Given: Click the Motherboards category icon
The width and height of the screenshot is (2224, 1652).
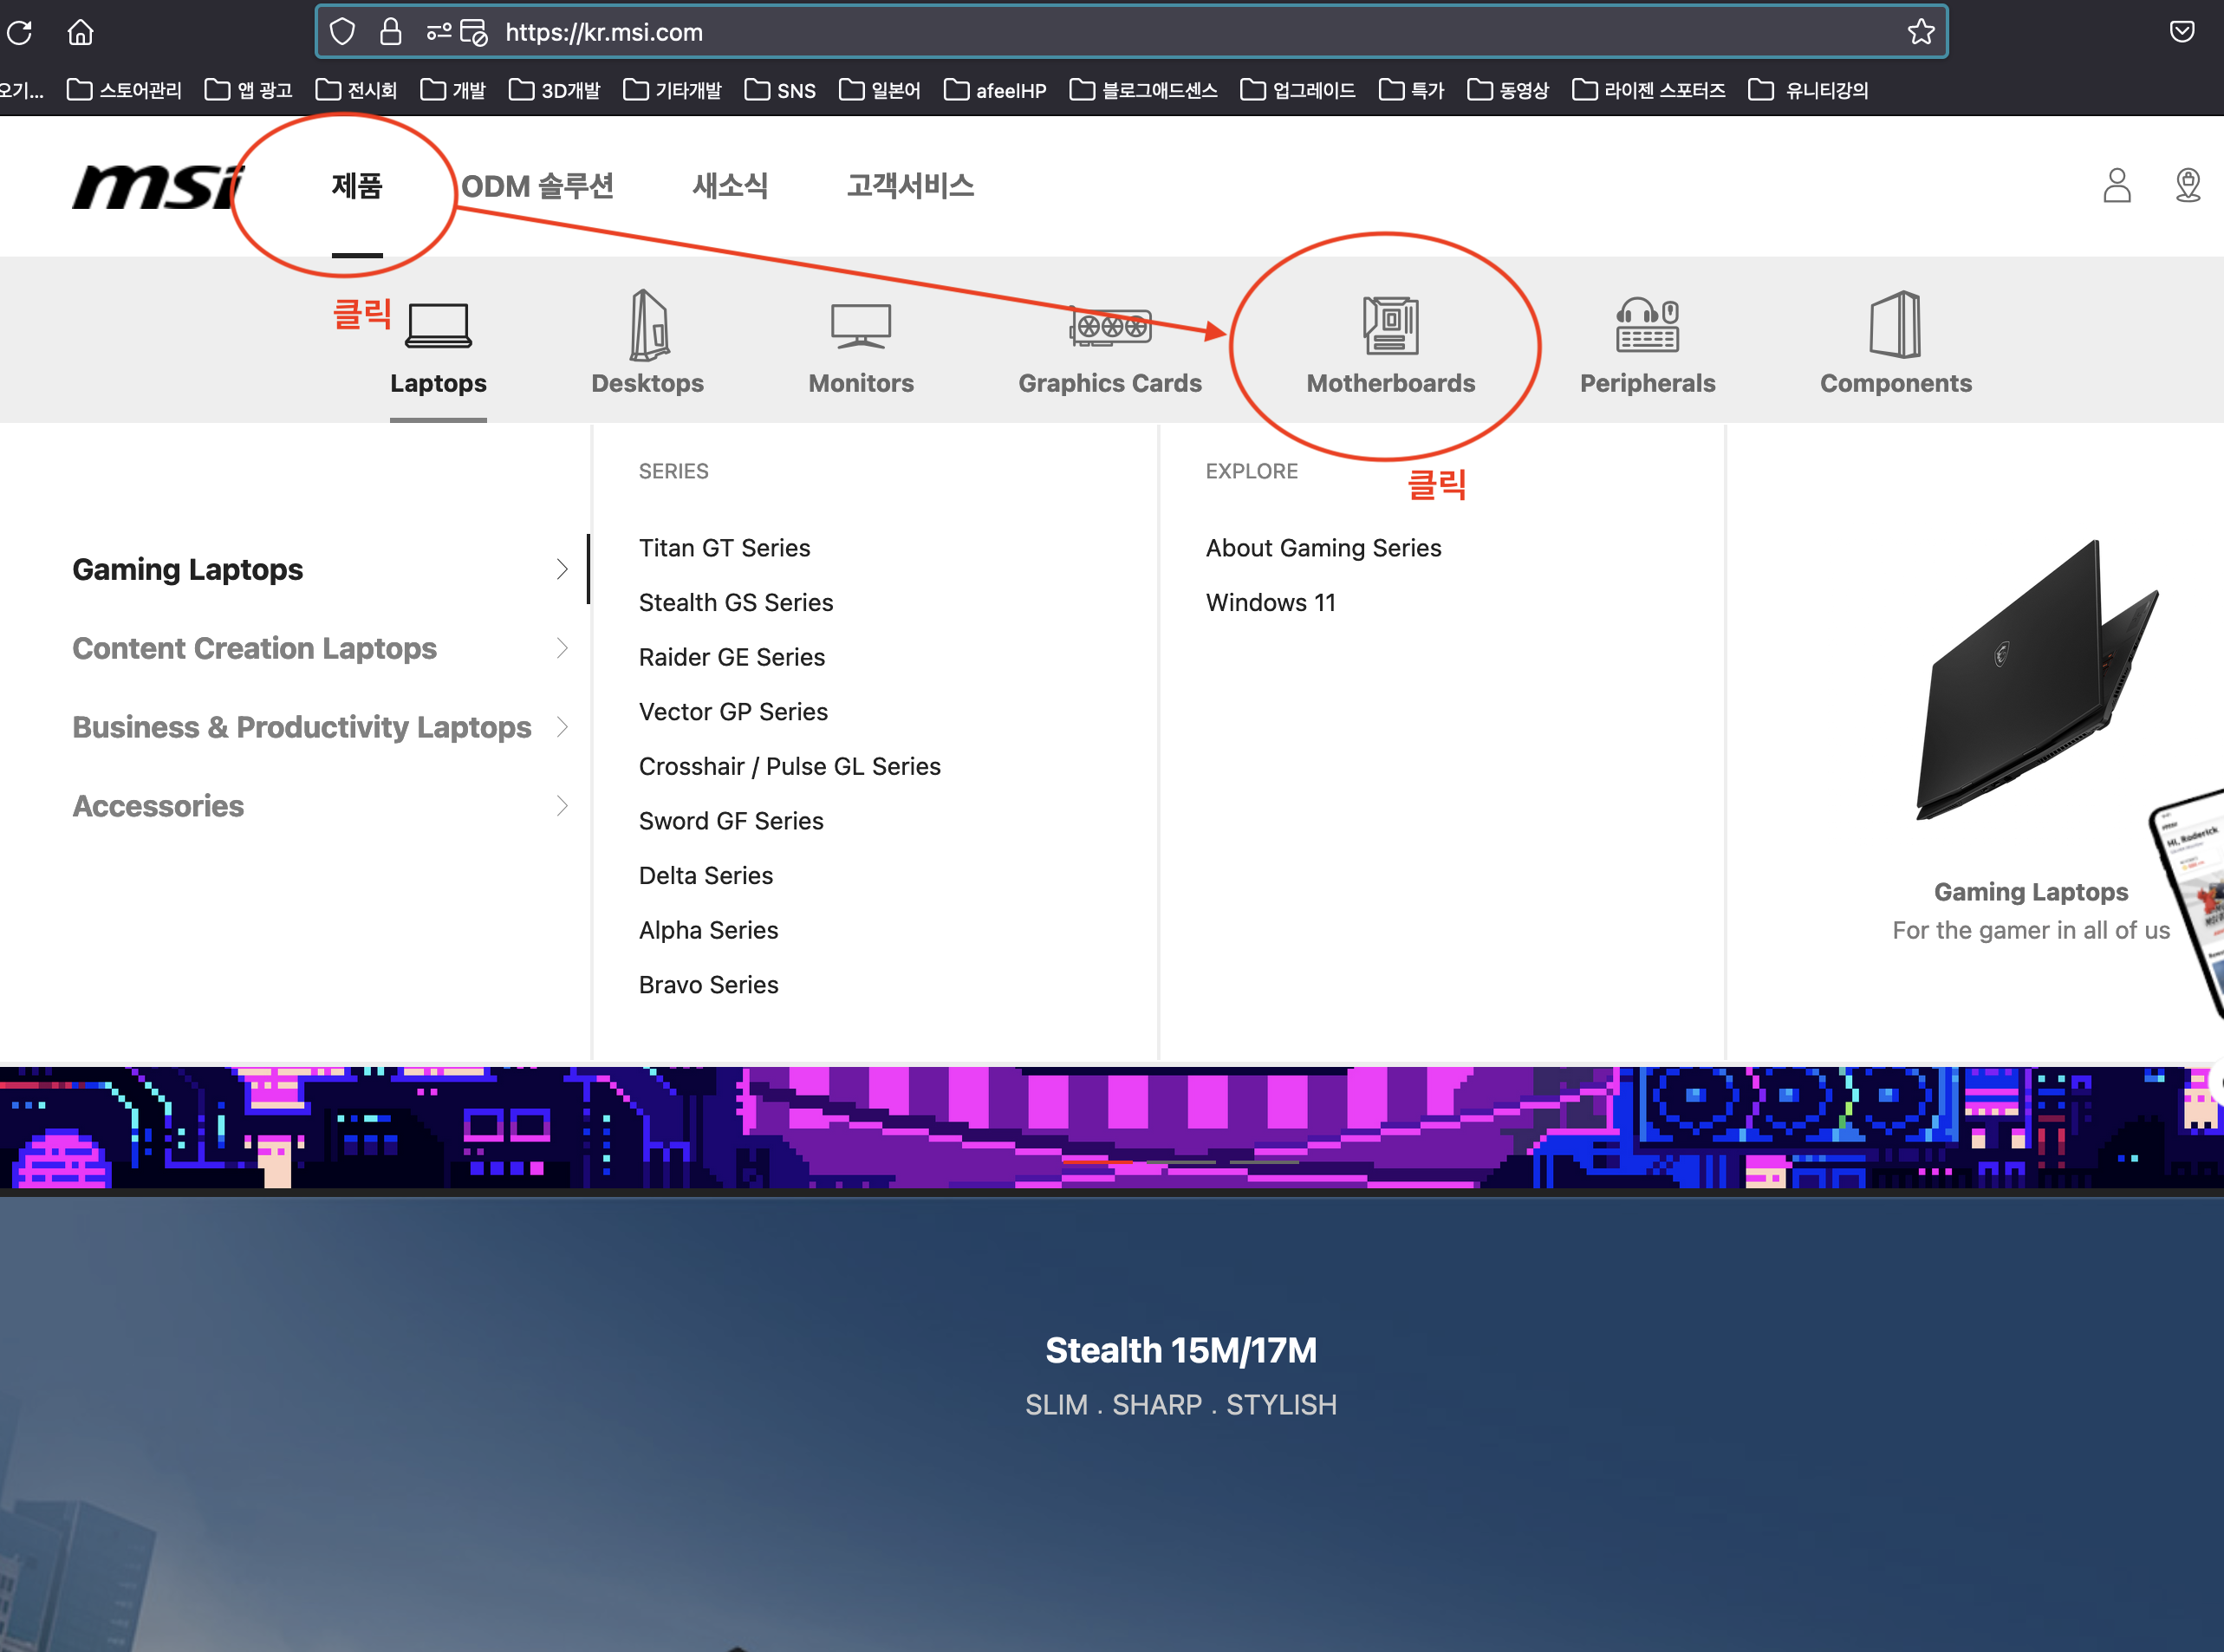Looking at the screenshot, I should (1390, 325).
